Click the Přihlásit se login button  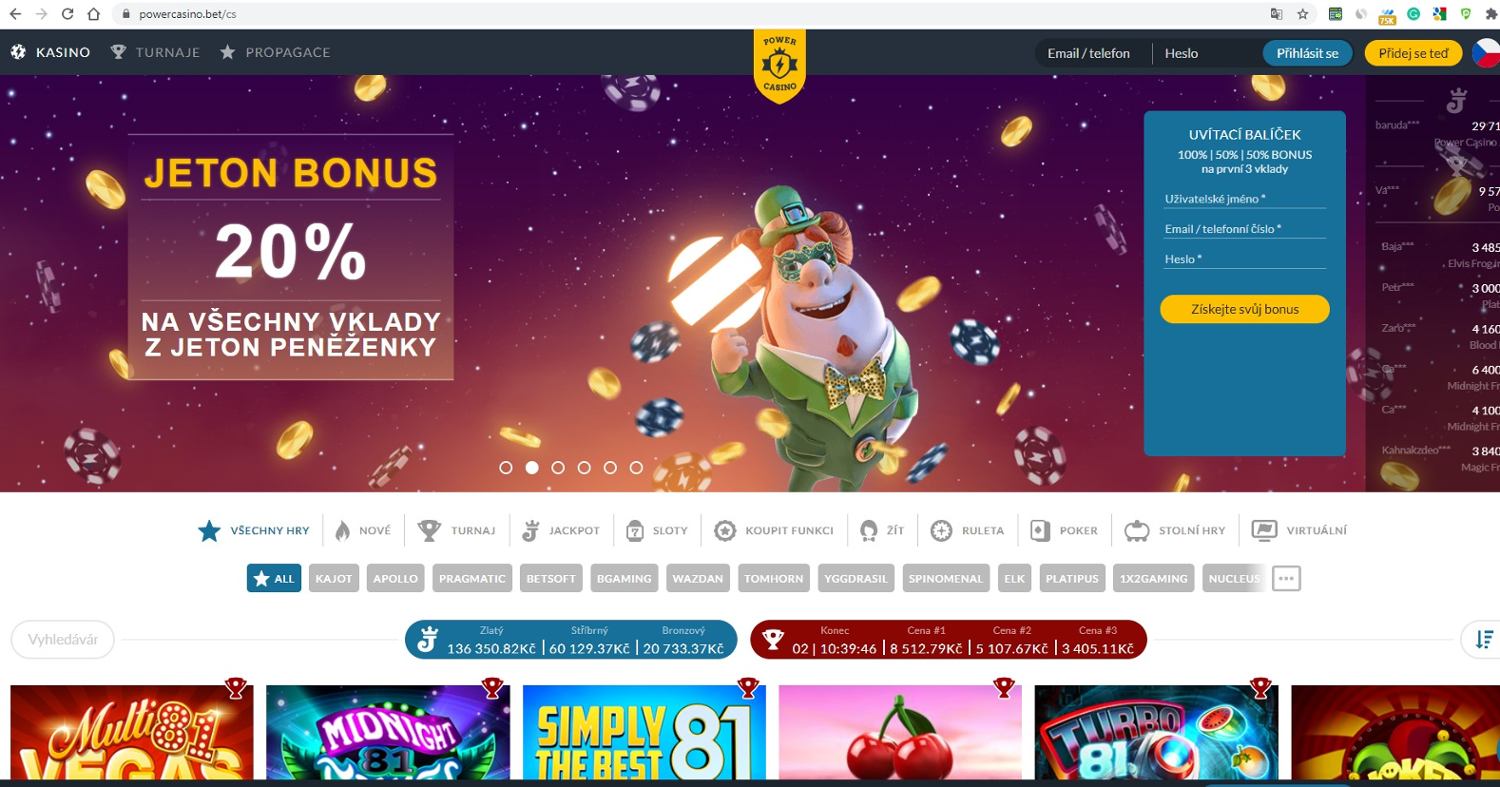point(1307,53)
